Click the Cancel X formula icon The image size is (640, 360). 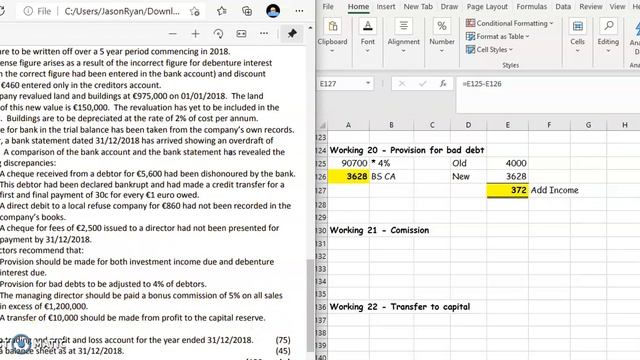[402, 84]
